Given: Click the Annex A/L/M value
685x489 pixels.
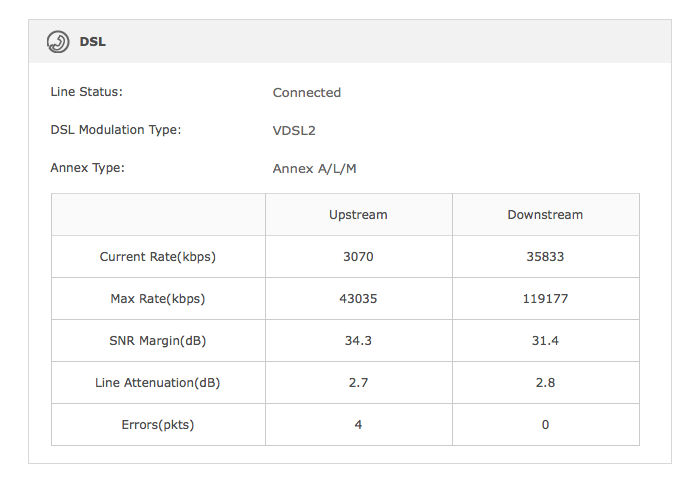Looking at the screenshot, I should click(x=315, y=169).
